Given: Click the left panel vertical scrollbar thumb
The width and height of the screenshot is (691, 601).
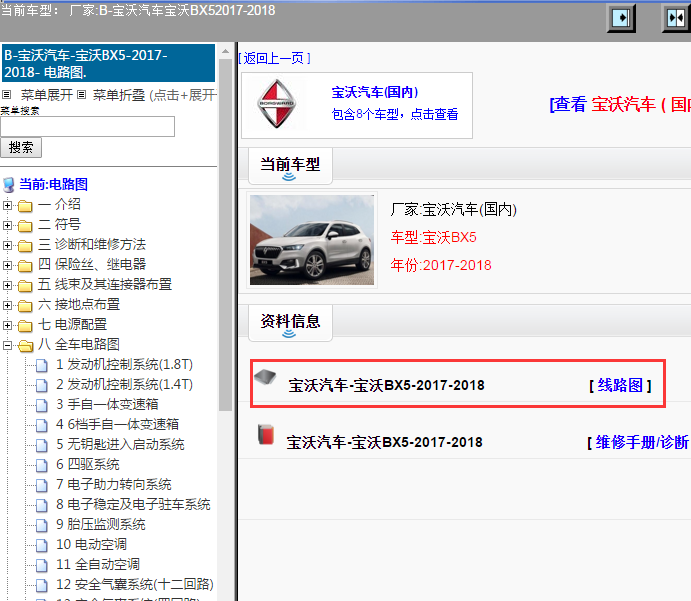Looking at the screenshot, I should click(225, 235).
